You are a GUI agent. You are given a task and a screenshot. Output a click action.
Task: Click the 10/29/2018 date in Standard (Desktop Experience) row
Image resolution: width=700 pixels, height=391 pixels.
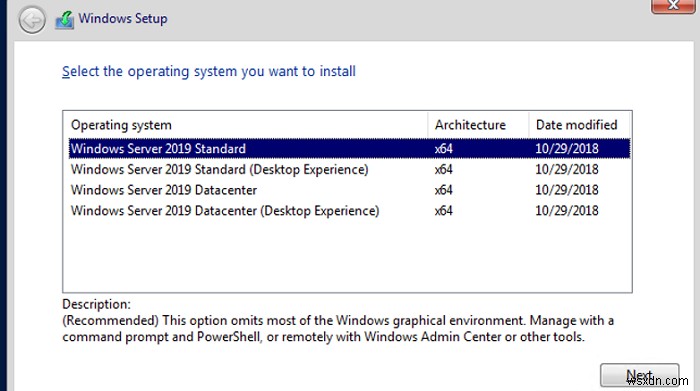click(x=567, y=169)
